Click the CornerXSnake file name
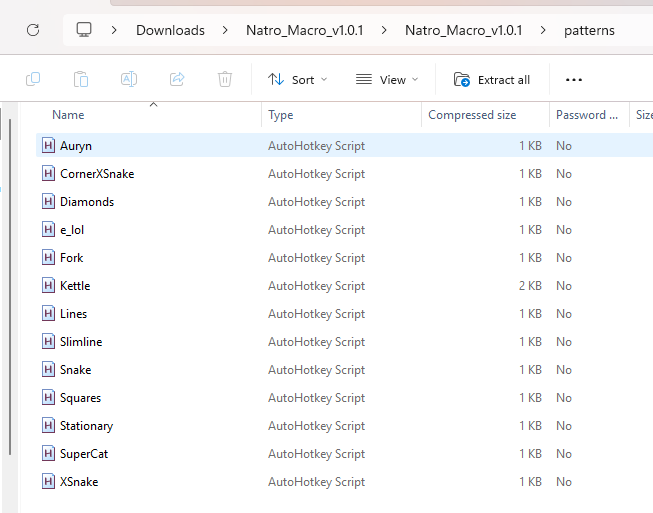This screenshot has height=513, width=653. (x=97, y=174)
